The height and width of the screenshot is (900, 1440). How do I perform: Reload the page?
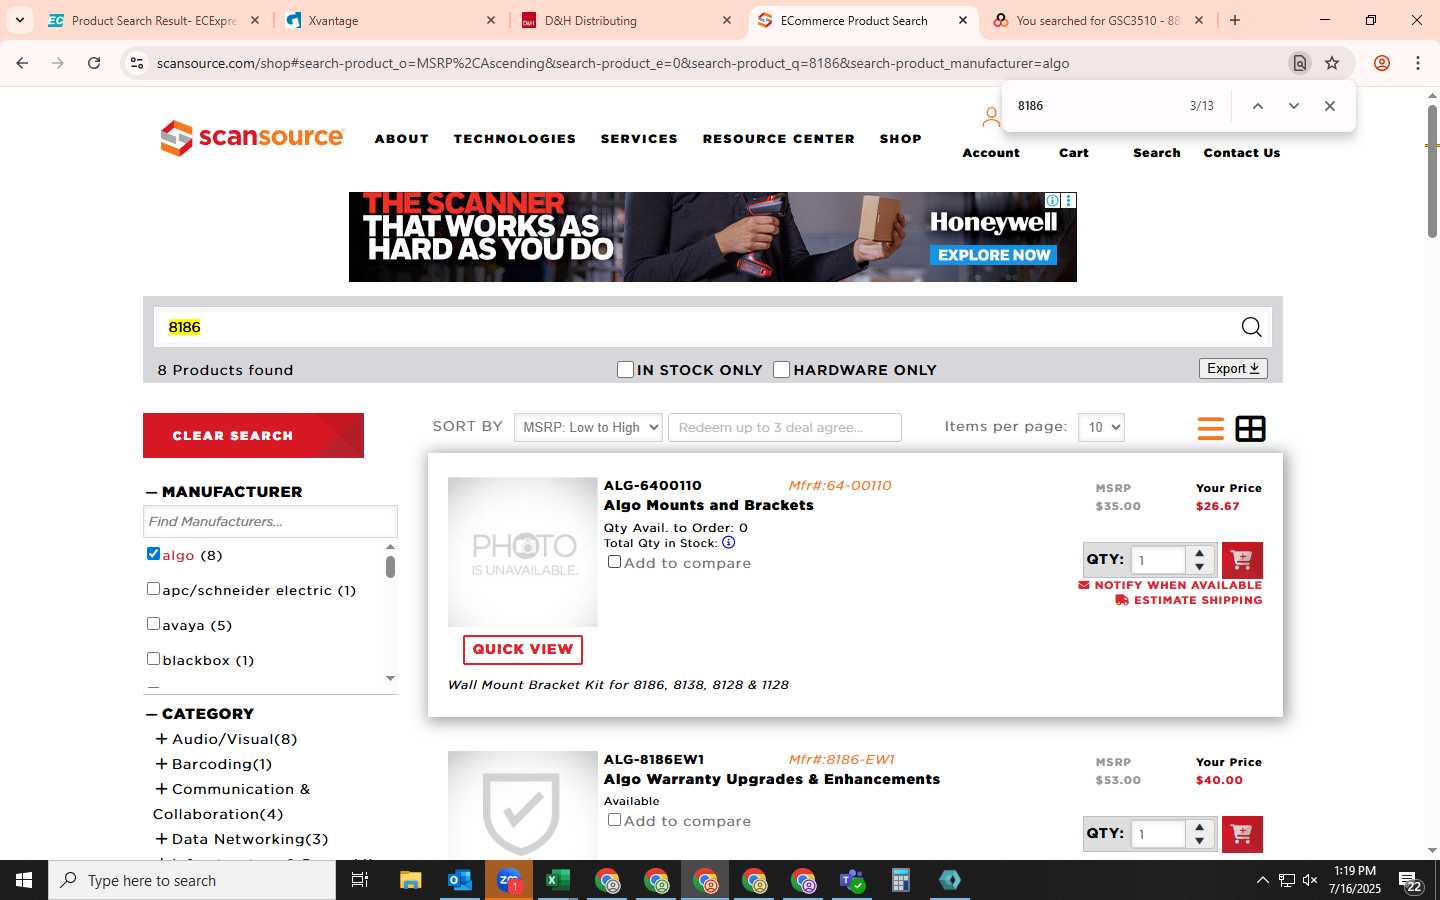pos(94,63)
